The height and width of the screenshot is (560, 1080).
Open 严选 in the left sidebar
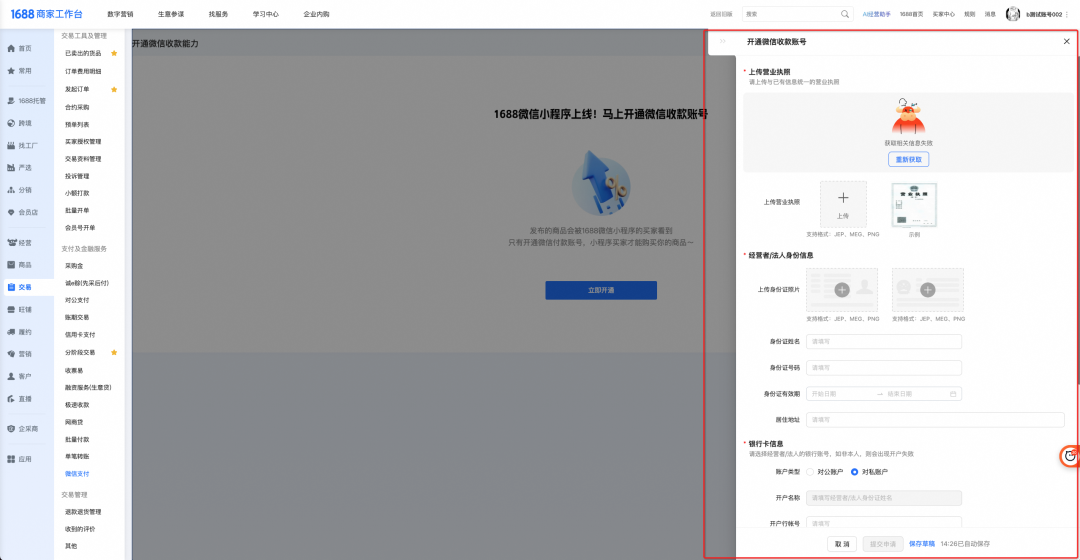tap(20, 167)
